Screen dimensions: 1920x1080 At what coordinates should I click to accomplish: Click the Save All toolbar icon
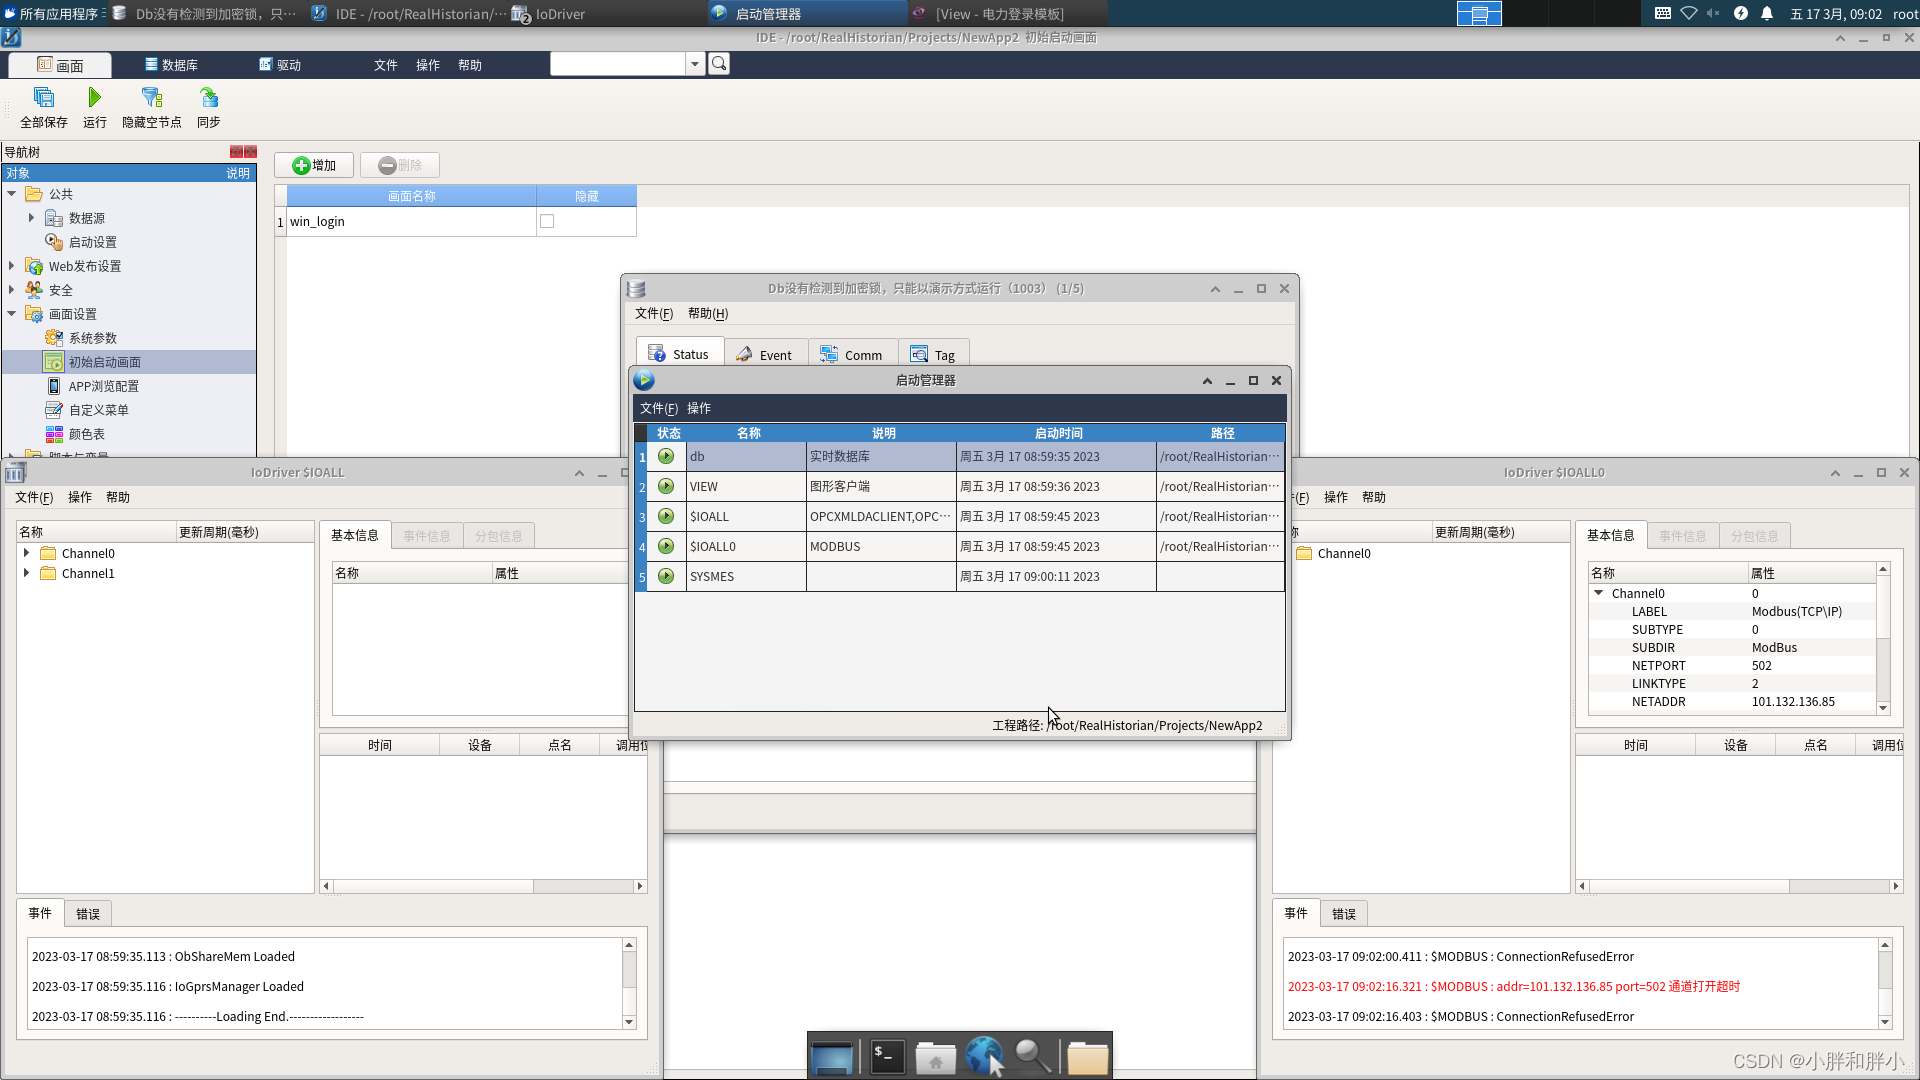[44, 98]
